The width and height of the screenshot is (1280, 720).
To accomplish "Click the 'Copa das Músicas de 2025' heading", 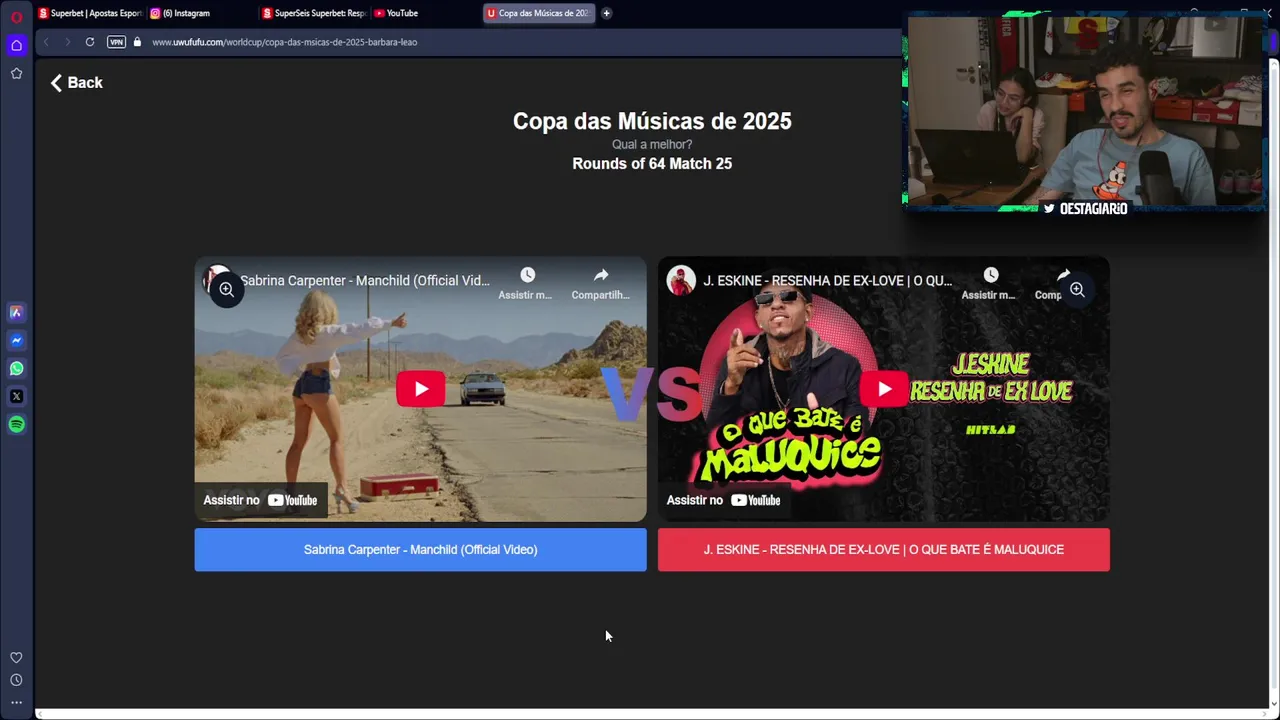I will click(x=652, y=121).
